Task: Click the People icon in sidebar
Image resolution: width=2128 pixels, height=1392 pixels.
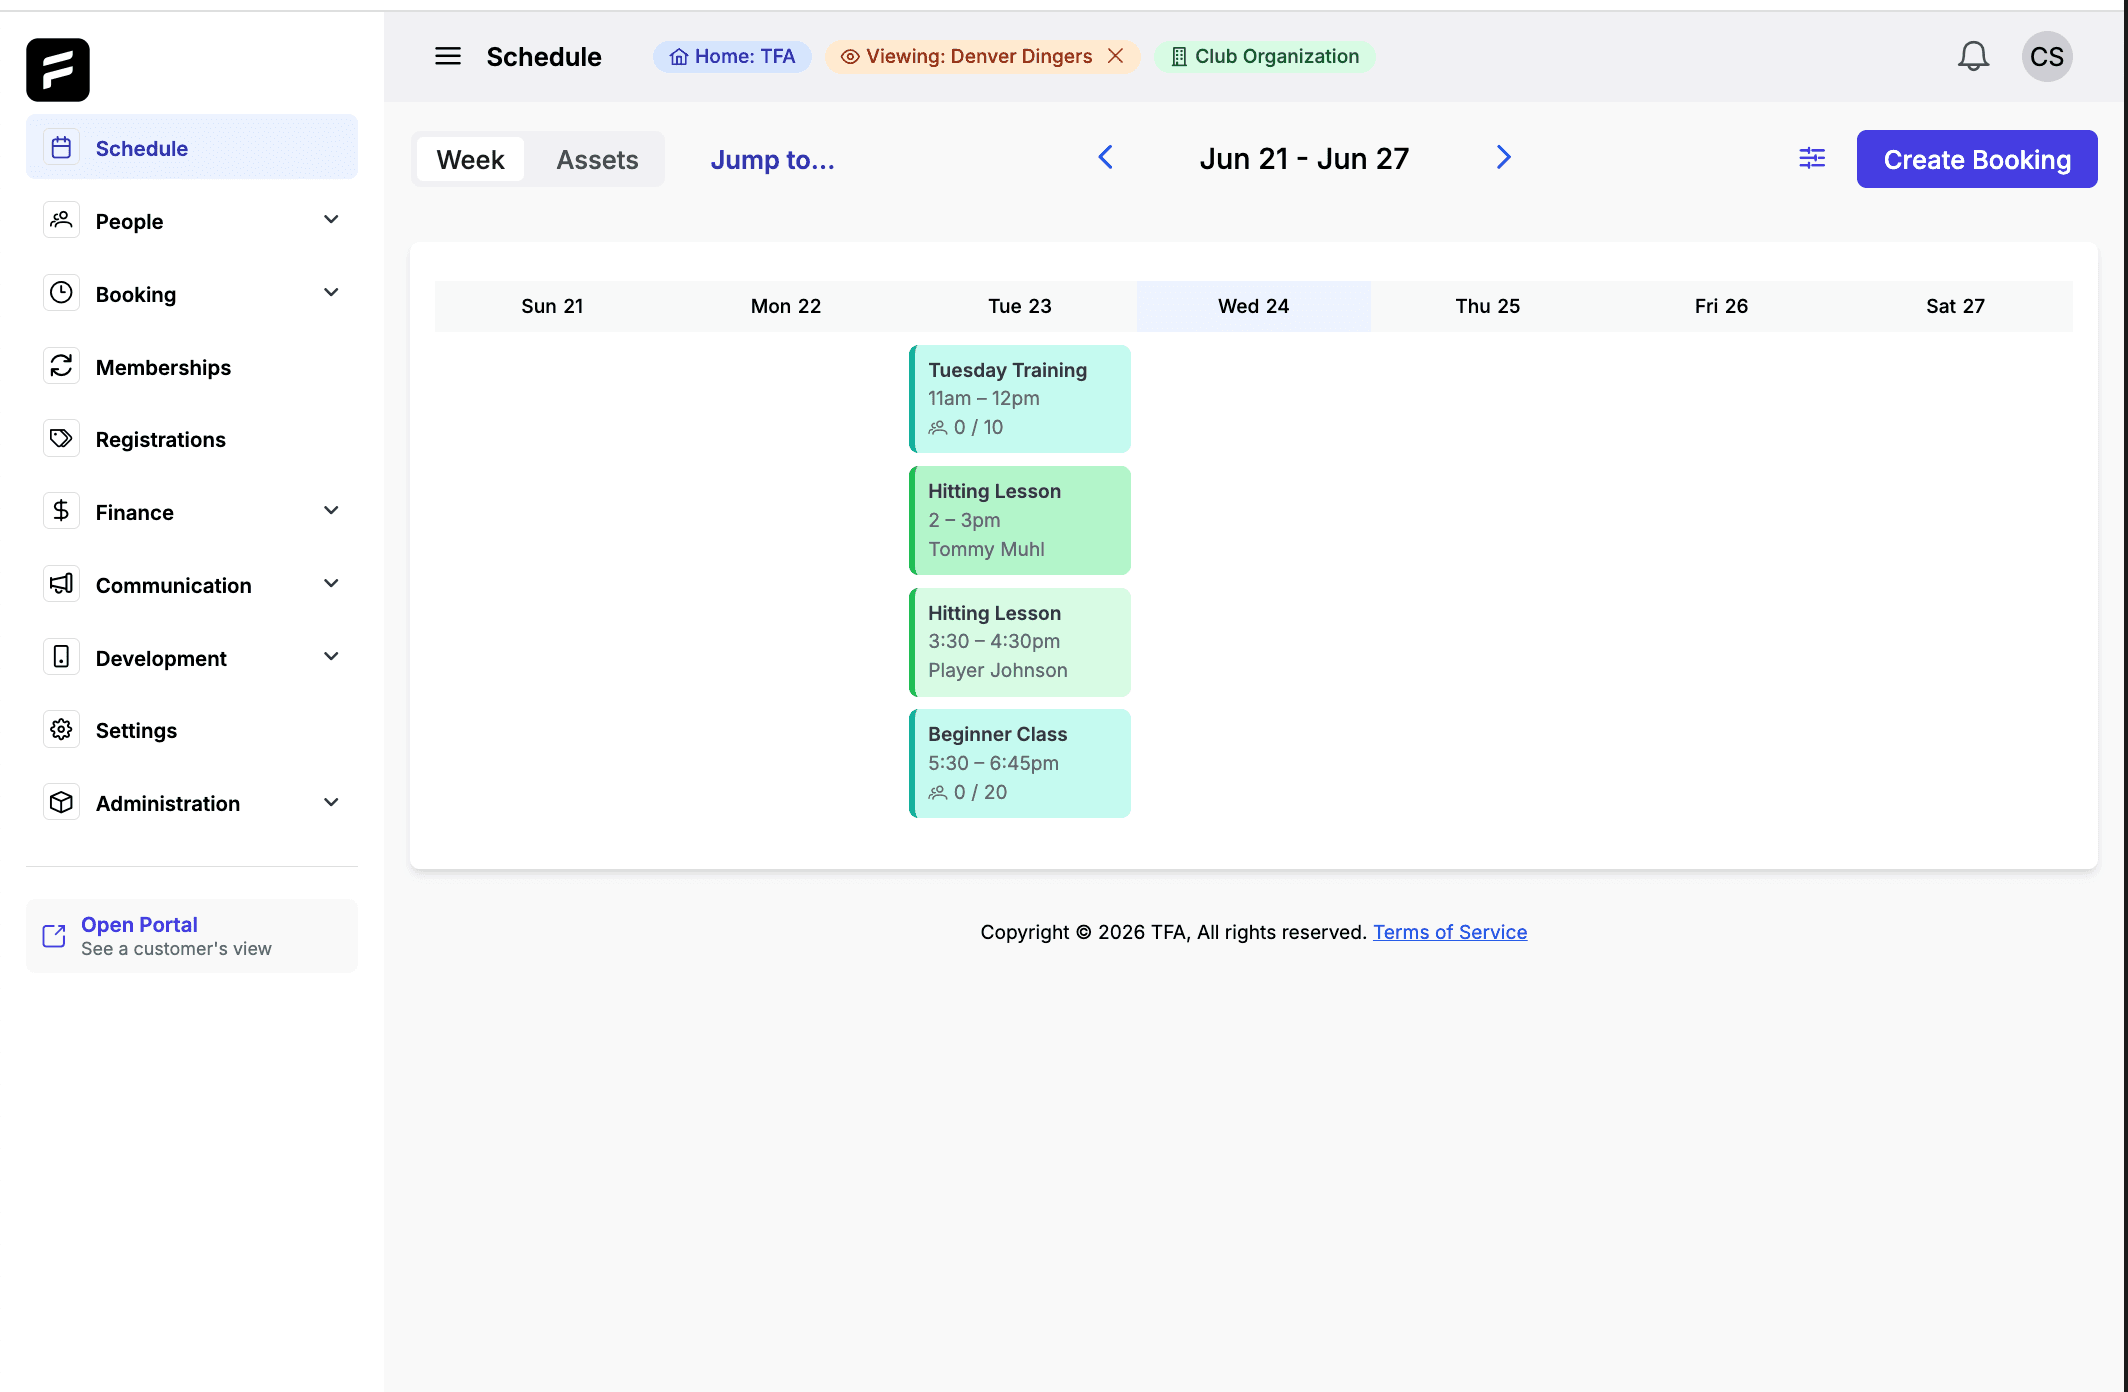Action: (x=61, y=220)
